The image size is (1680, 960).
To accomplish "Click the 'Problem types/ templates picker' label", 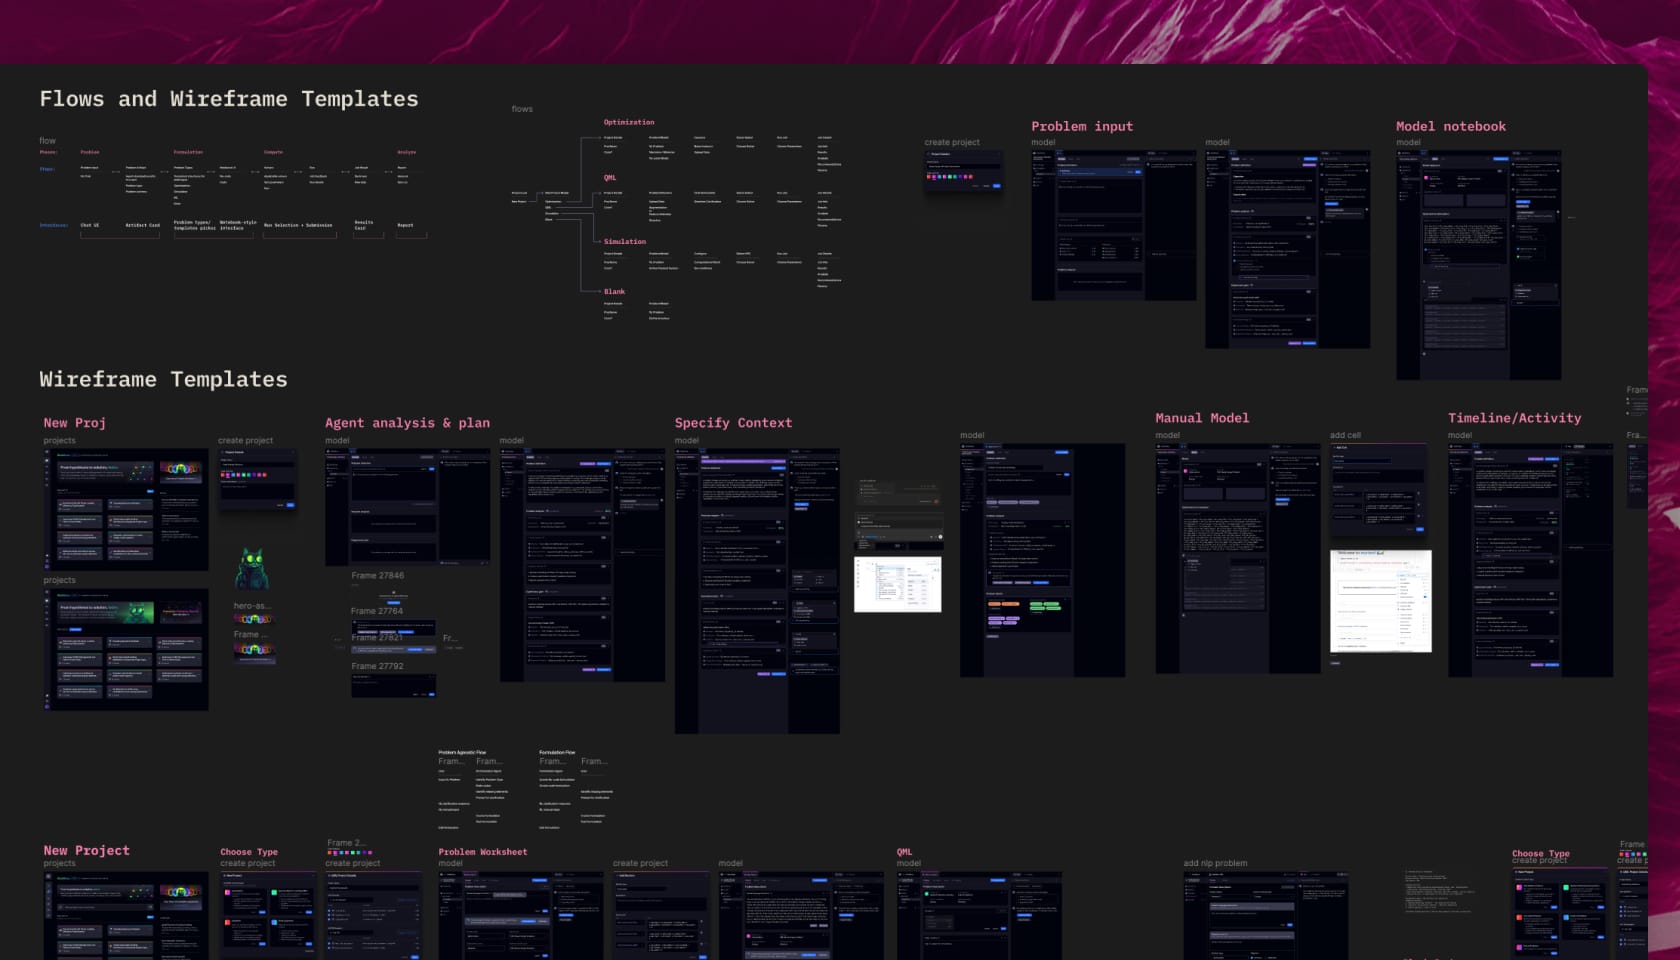I will (194, 225).
